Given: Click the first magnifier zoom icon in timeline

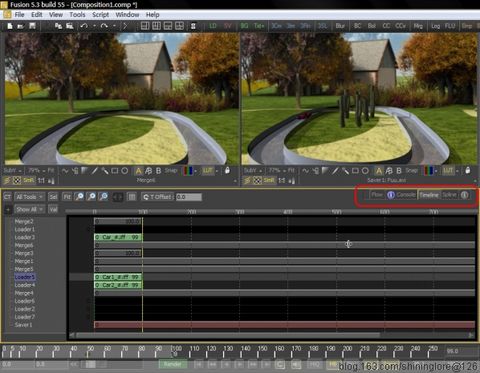Looking at the screenshot, I should (x=79, y=197).
